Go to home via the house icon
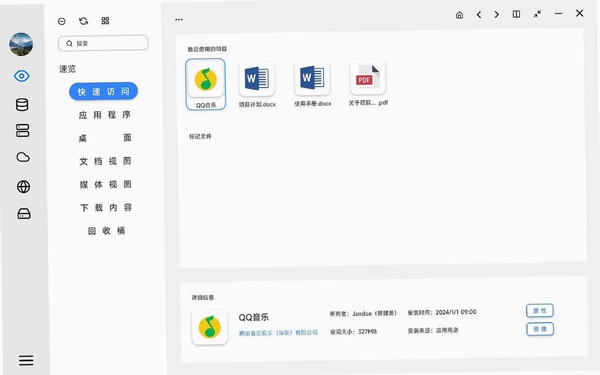This screenshot has height=375, width=600. (459, 15)
